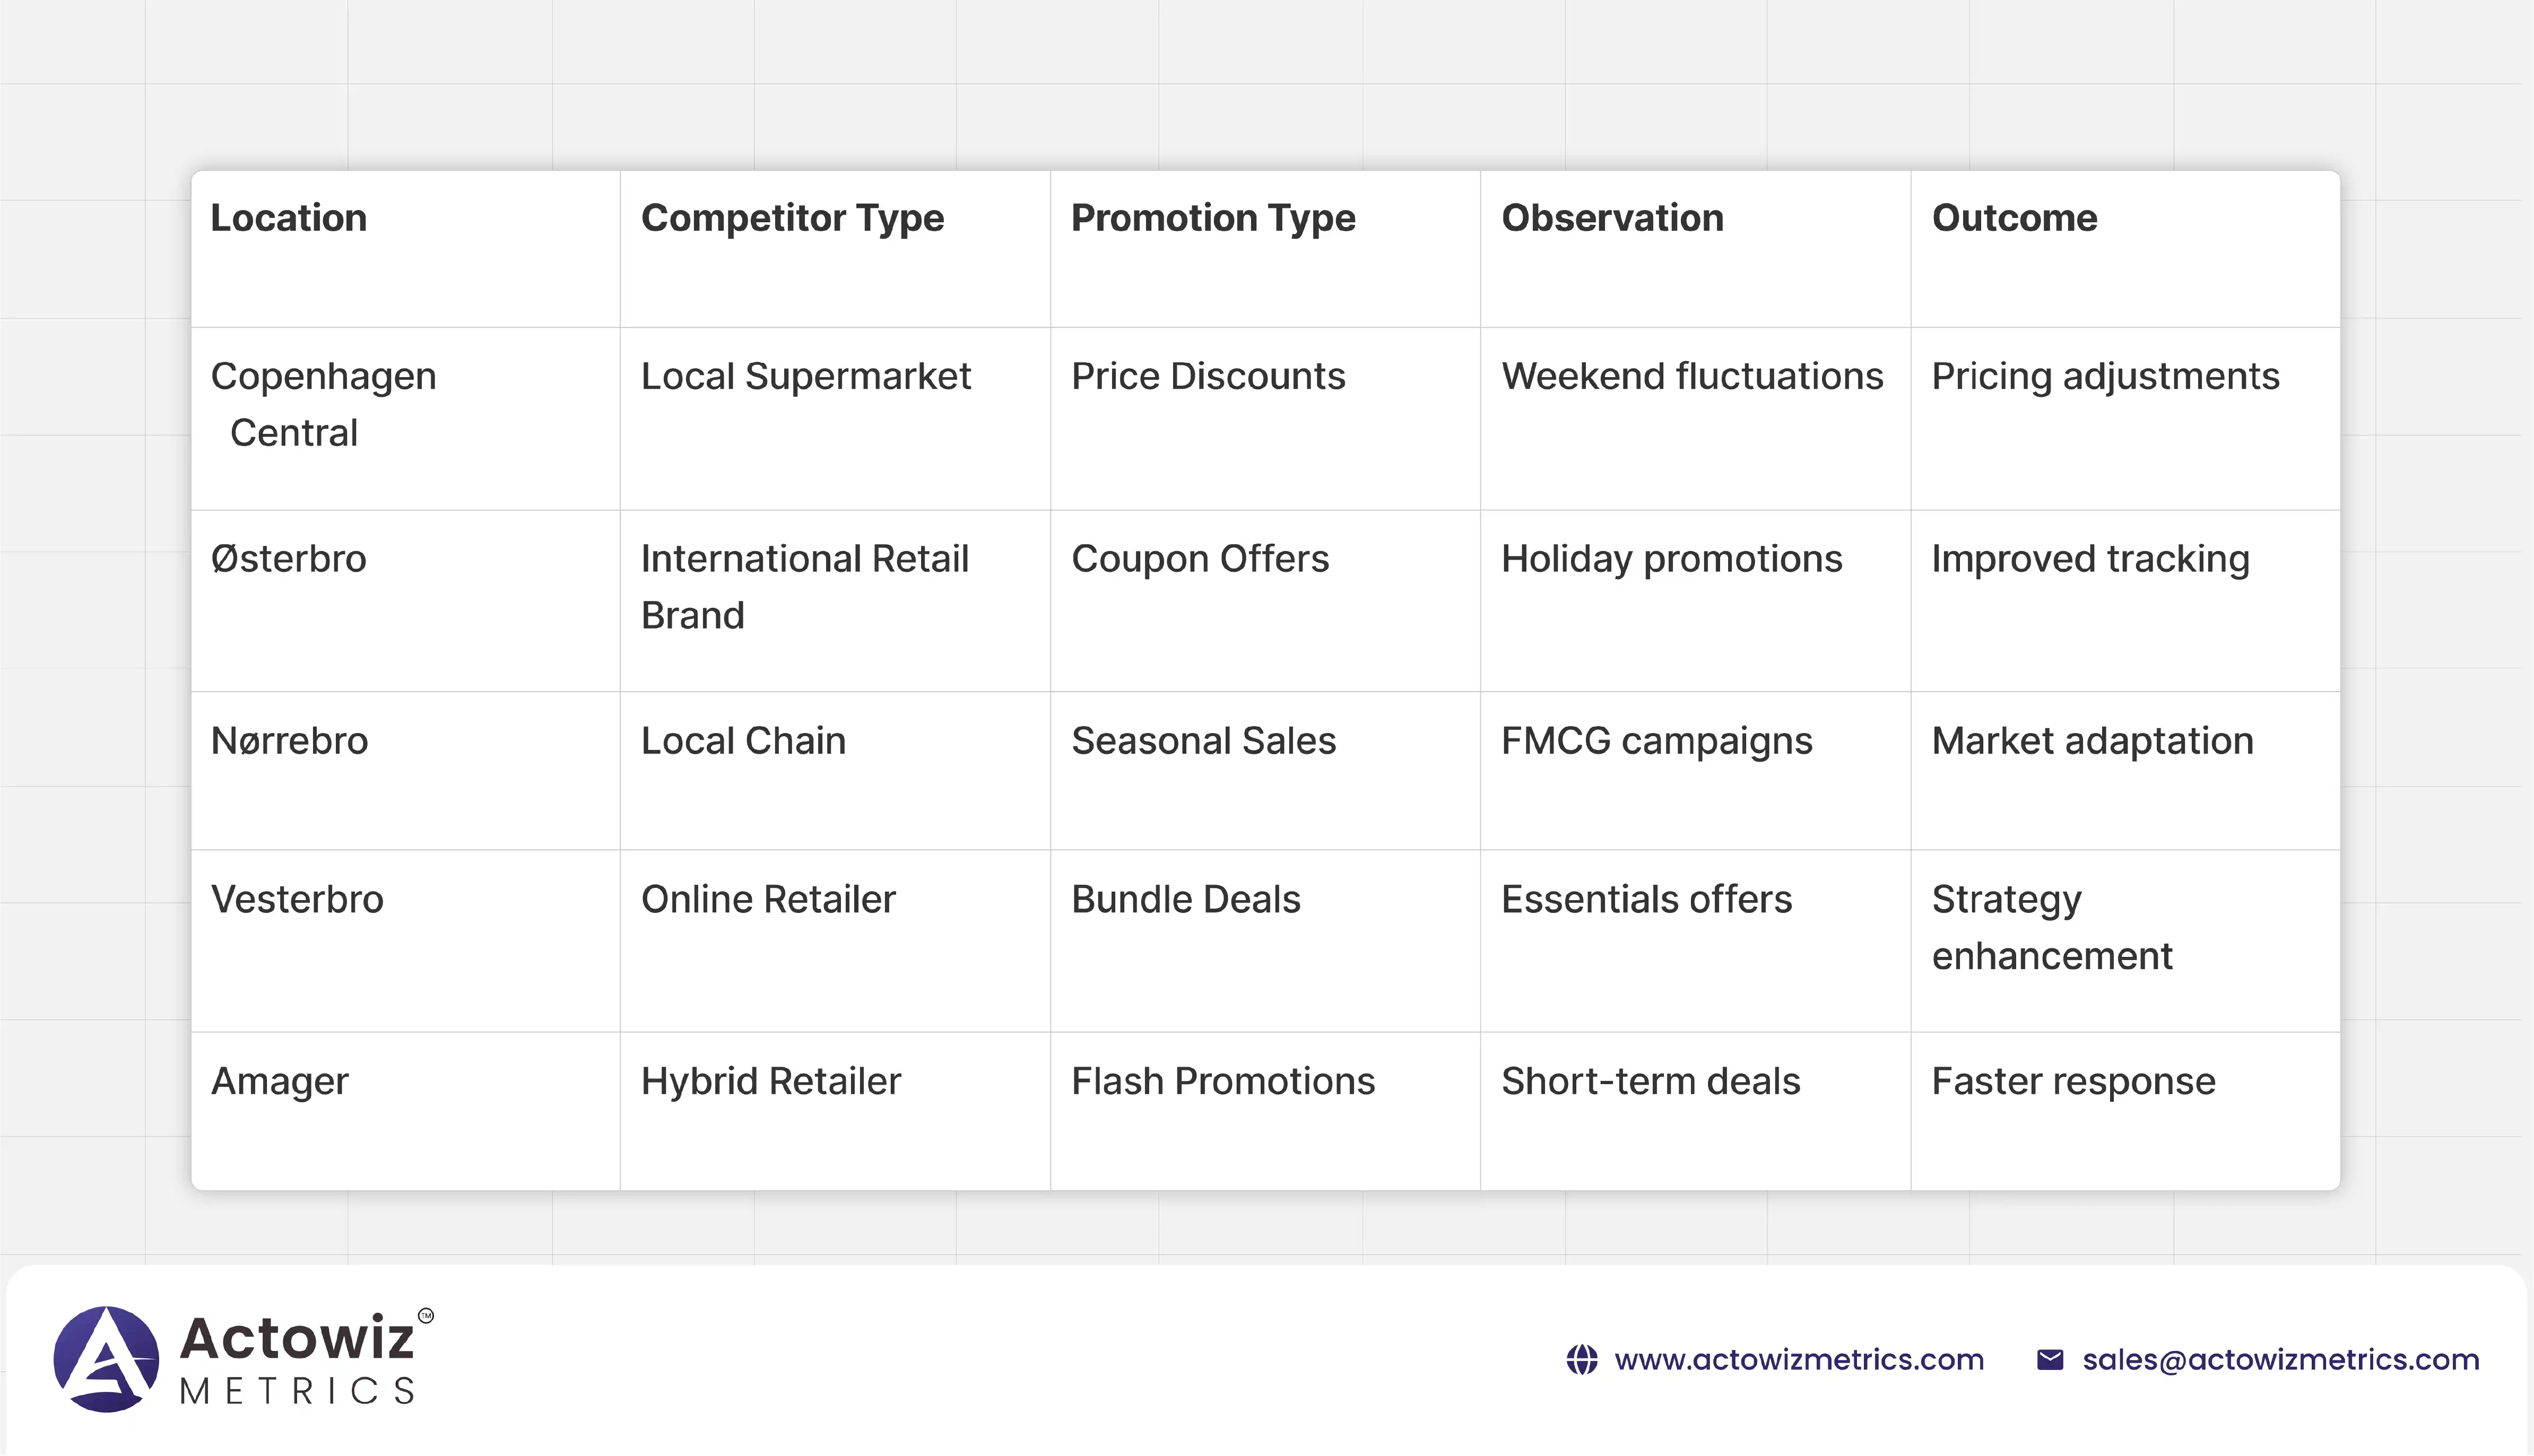Click the Essentials offers observation cell

1646,900
